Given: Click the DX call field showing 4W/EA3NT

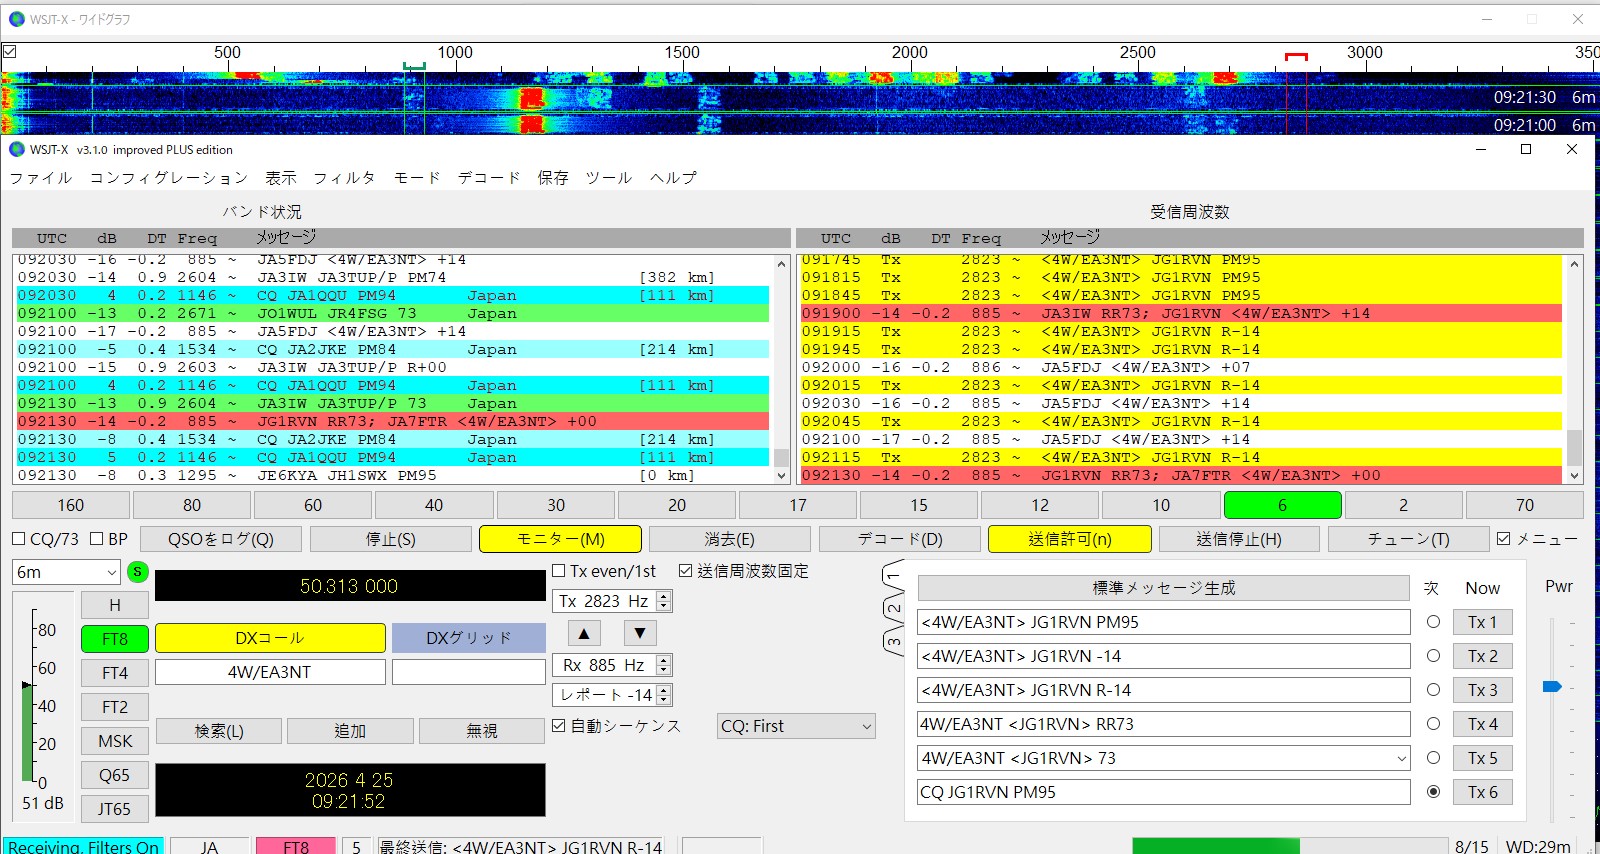Looking at the screenshot, I should 270,672.
